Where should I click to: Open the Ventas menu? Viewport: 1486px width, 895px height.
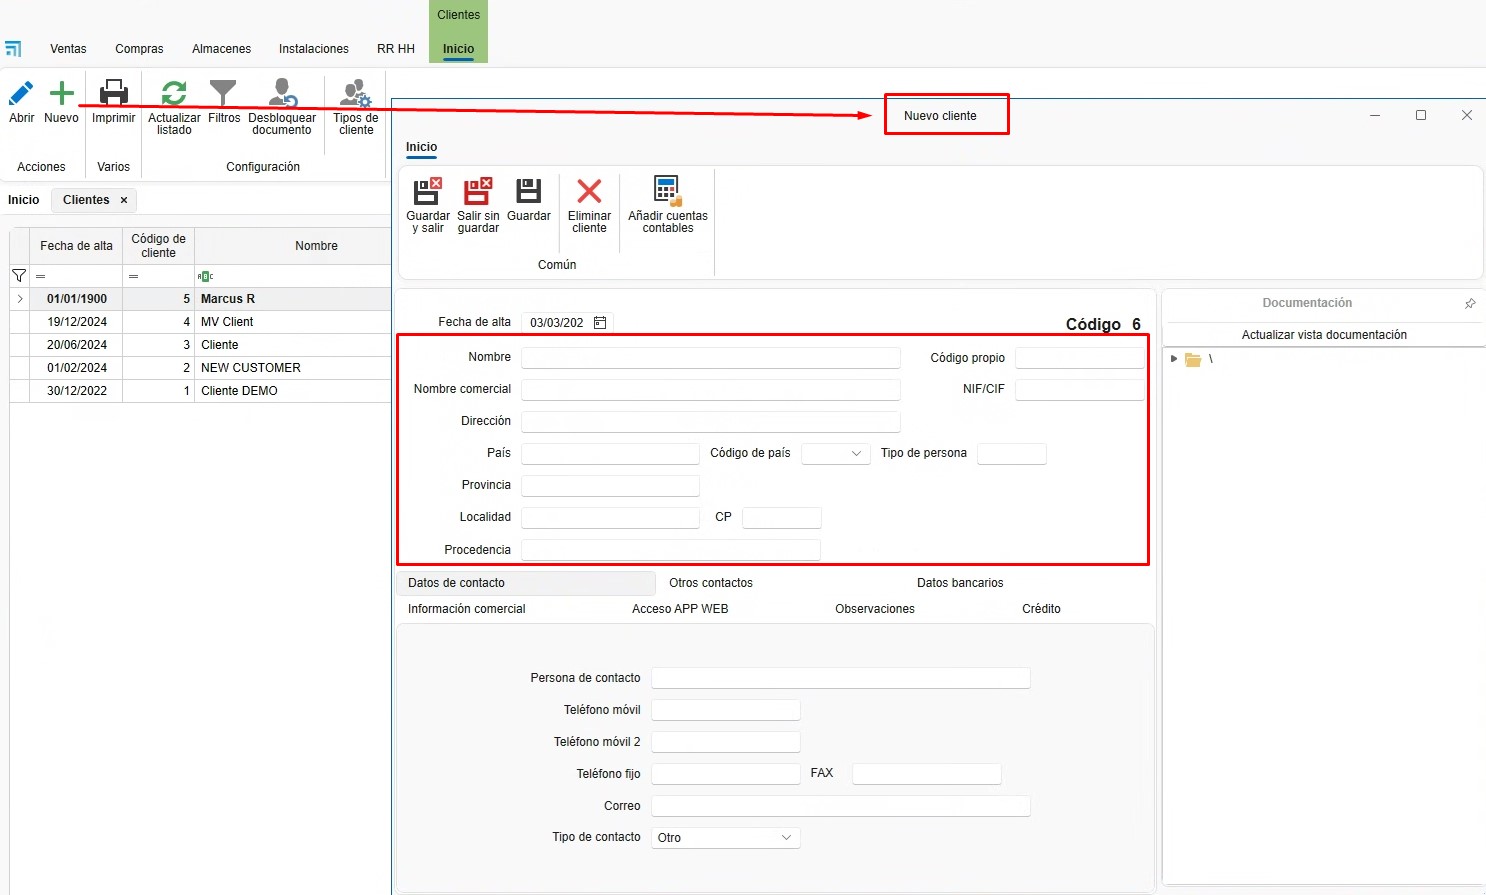(68, 49)
